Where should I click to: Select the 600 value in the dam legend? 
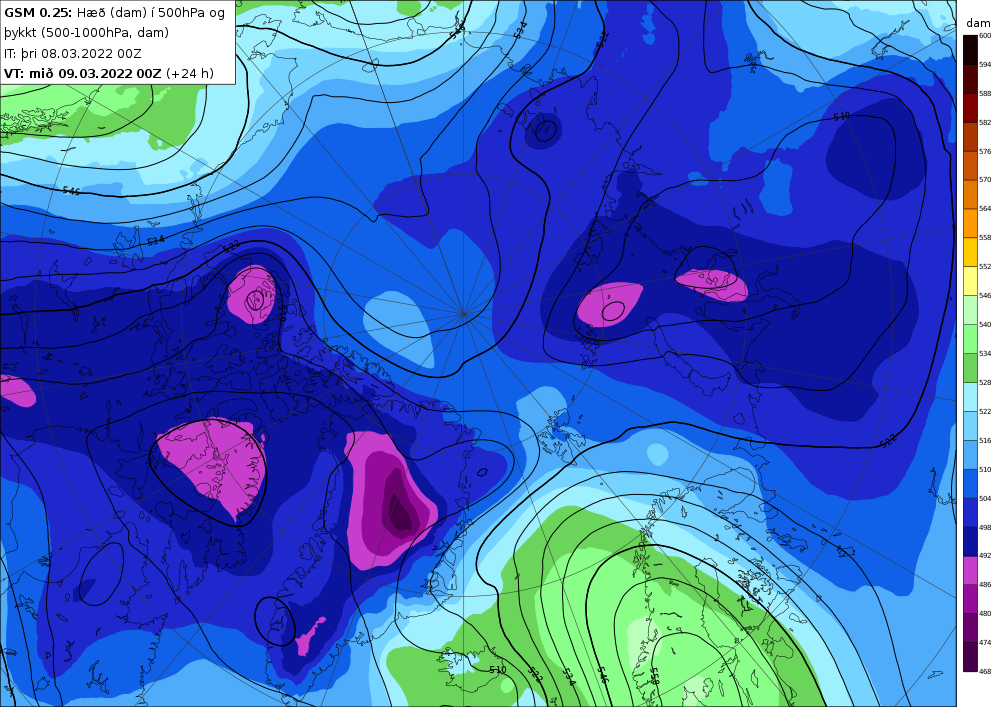985,36
